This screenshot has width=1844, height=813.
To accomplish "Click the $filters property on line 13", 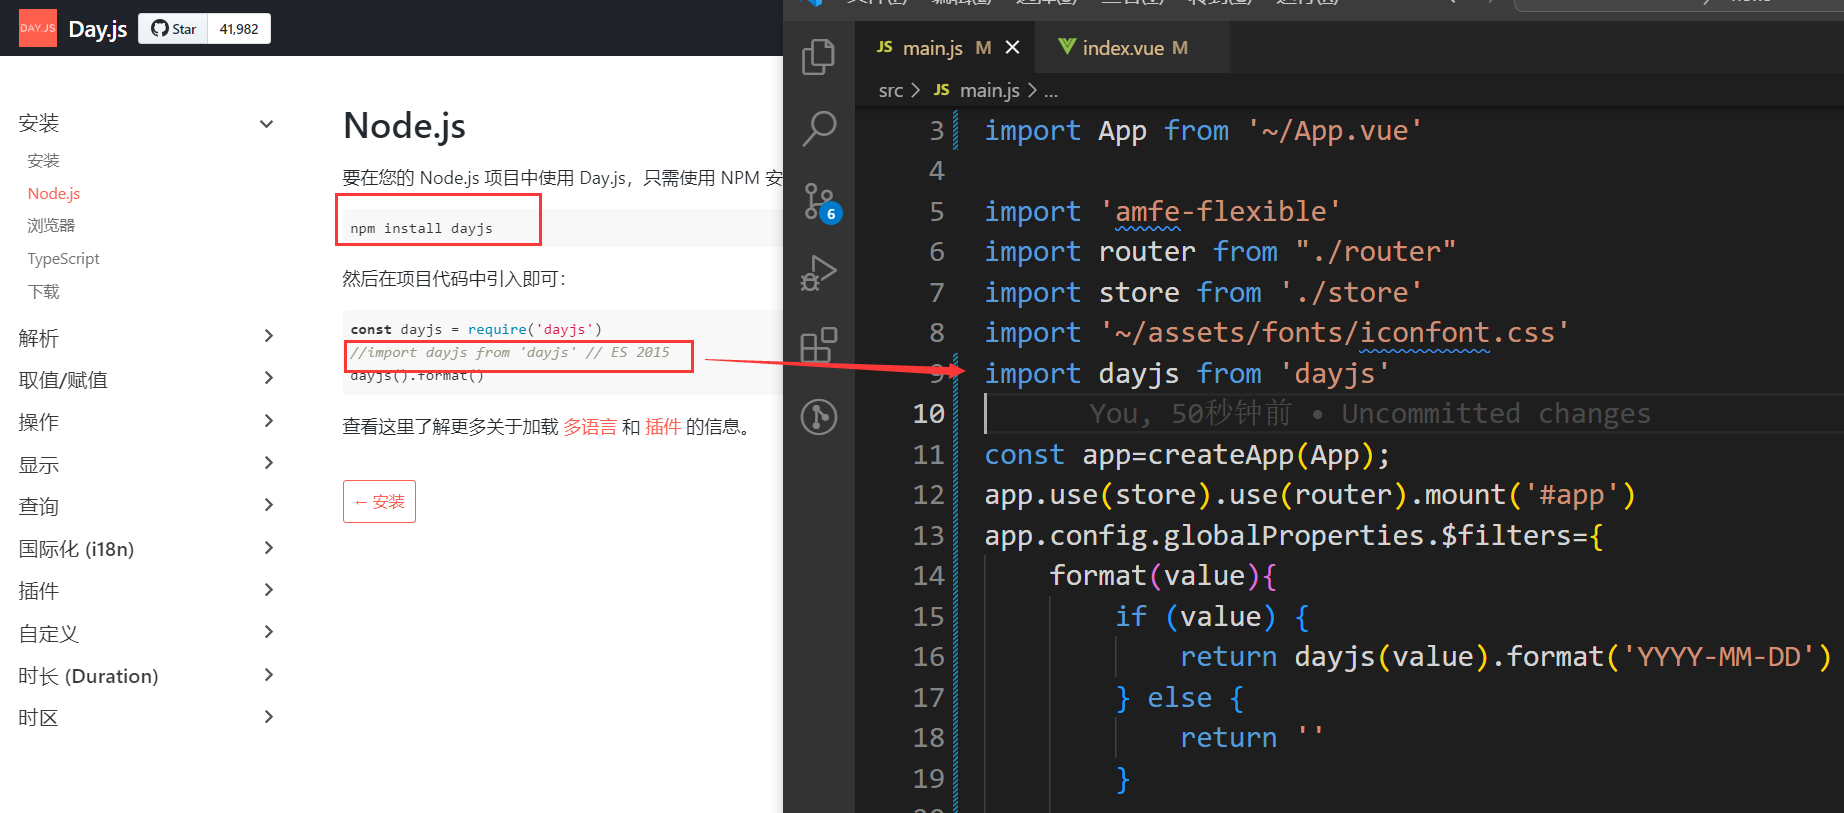I will [1507, 536].
